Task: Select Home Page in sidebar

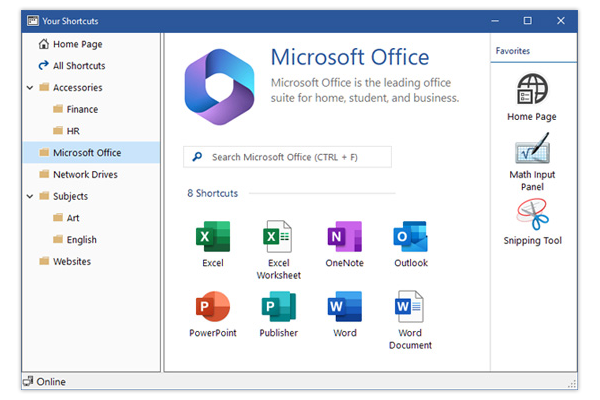Action: [x=78, y=44]
